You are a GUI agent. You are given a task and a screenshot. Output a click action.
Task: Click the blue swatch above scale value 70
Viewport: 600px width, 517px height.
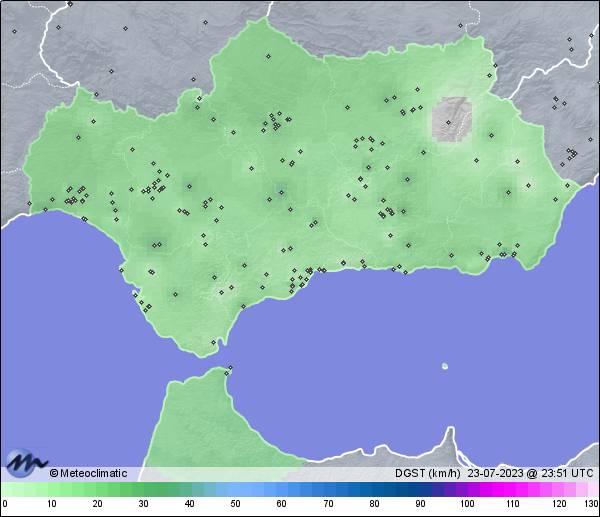[x=328, y=489]
